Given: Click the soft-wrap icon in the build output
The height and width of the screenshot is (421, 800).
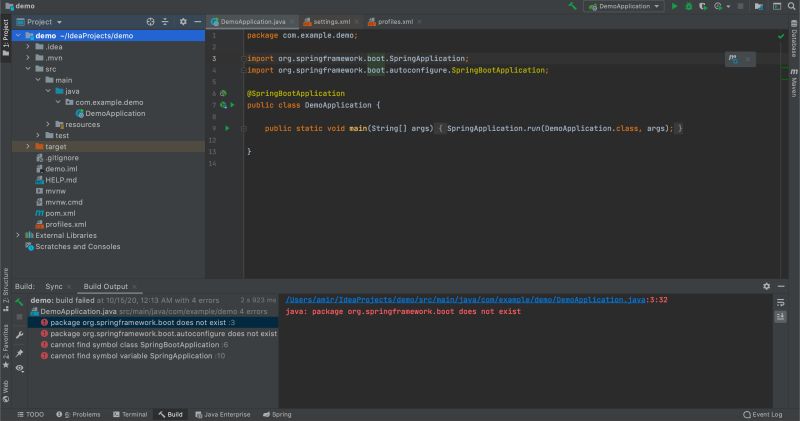Looking at the screenshot, I should click(781, 303).
